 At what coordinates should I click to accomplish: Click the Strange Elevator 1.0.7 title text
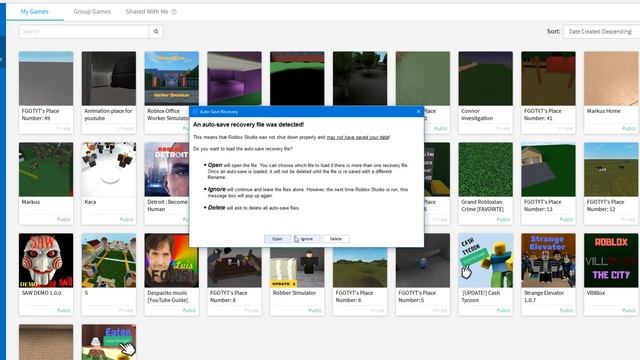pos(544,296)
